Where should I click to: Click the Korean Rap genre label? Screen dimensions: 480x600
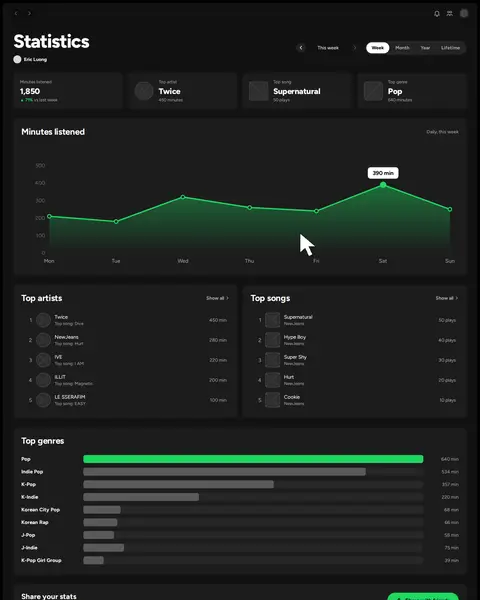coord(35,522)
